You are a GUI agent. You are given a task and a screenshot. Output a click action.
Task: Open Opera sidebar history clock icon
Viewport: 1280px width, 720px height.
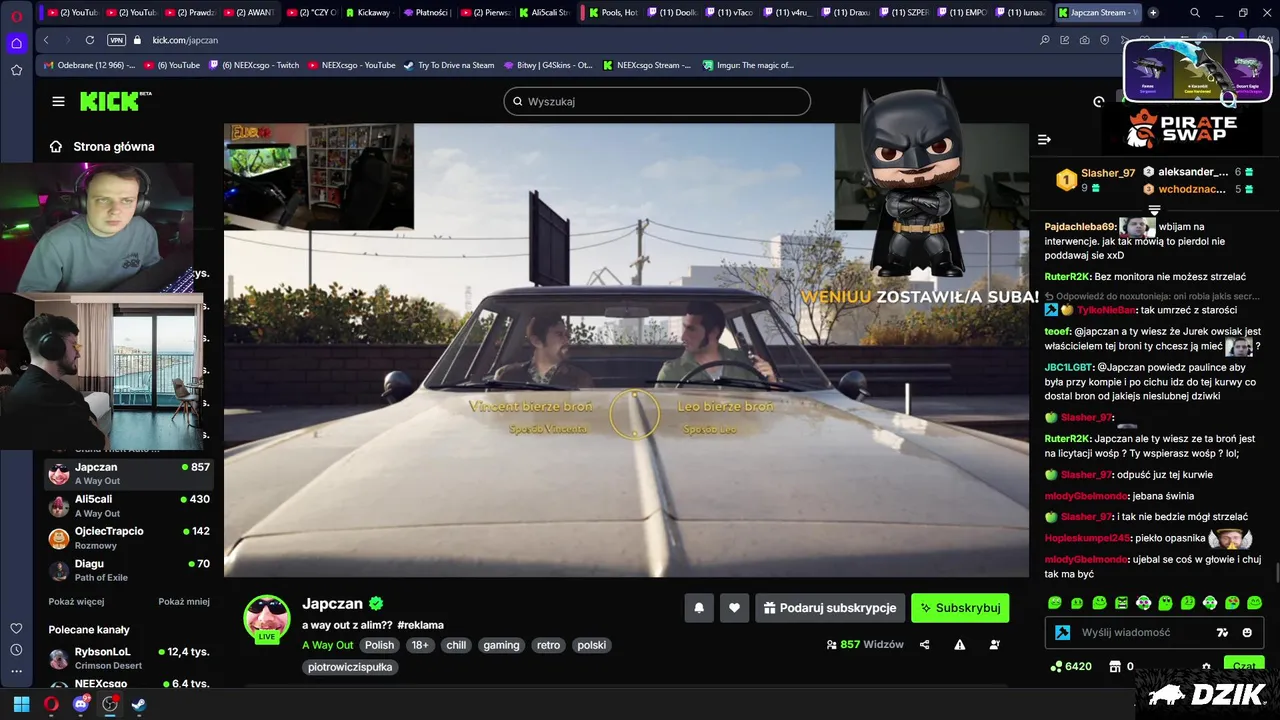pyautogui.click(x=16, y=650)
